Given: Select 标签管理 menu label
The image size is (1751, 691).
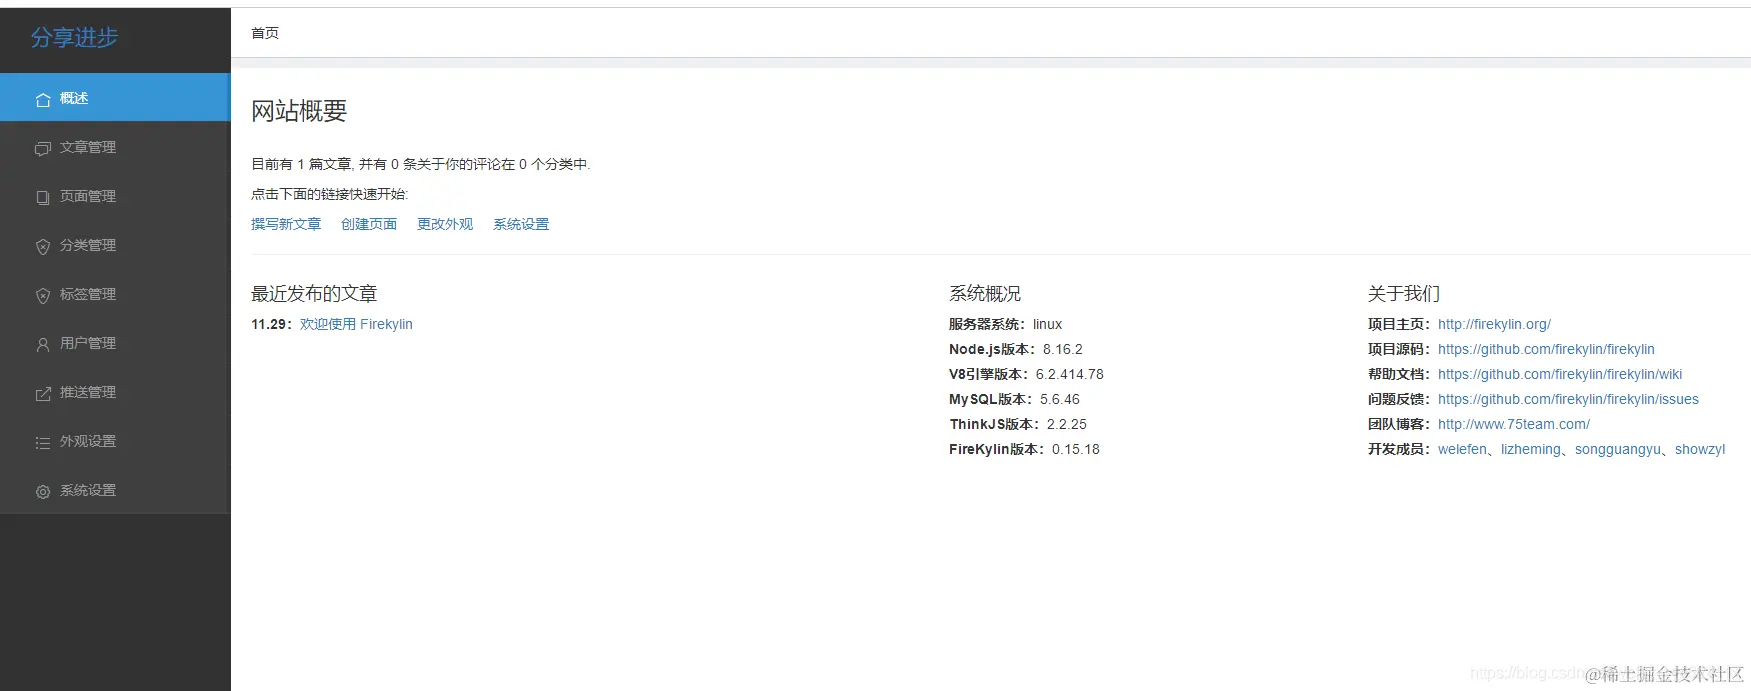Looking at the screenshot, I should [88, 294].
